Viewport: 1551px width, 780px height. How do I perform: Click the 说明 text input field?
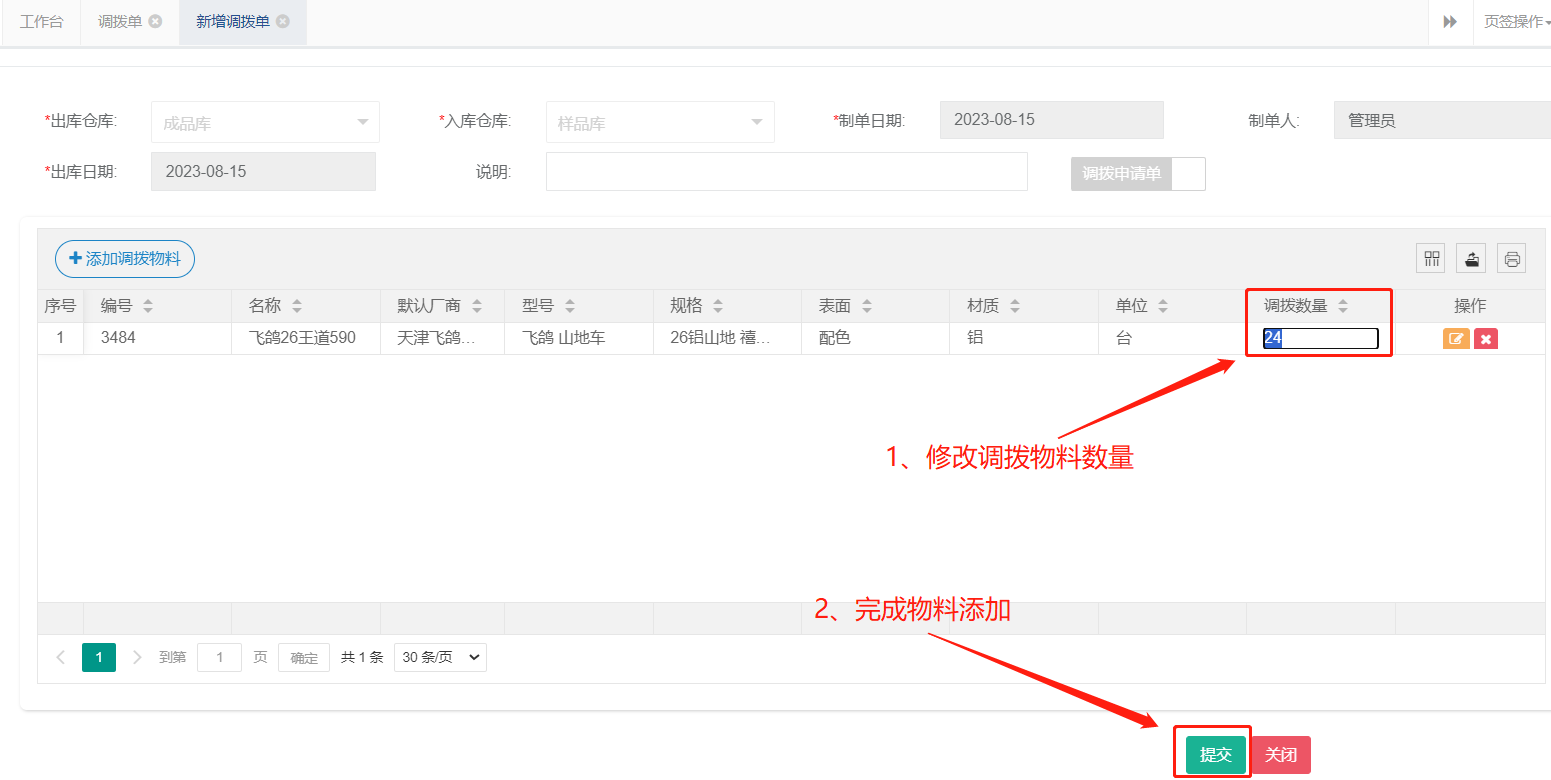click(x=786, y=171)
